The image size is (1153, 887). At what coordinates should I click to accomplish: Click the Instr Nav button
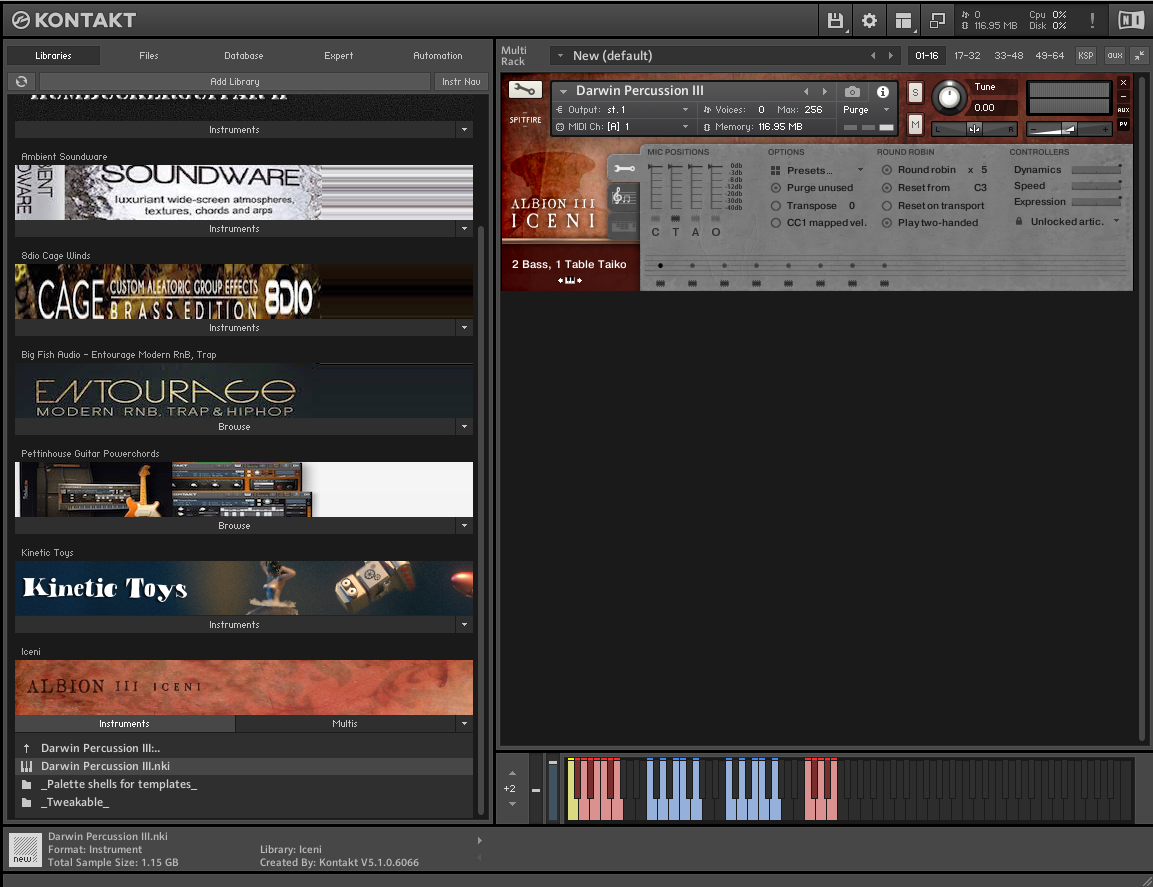[461, 82]
